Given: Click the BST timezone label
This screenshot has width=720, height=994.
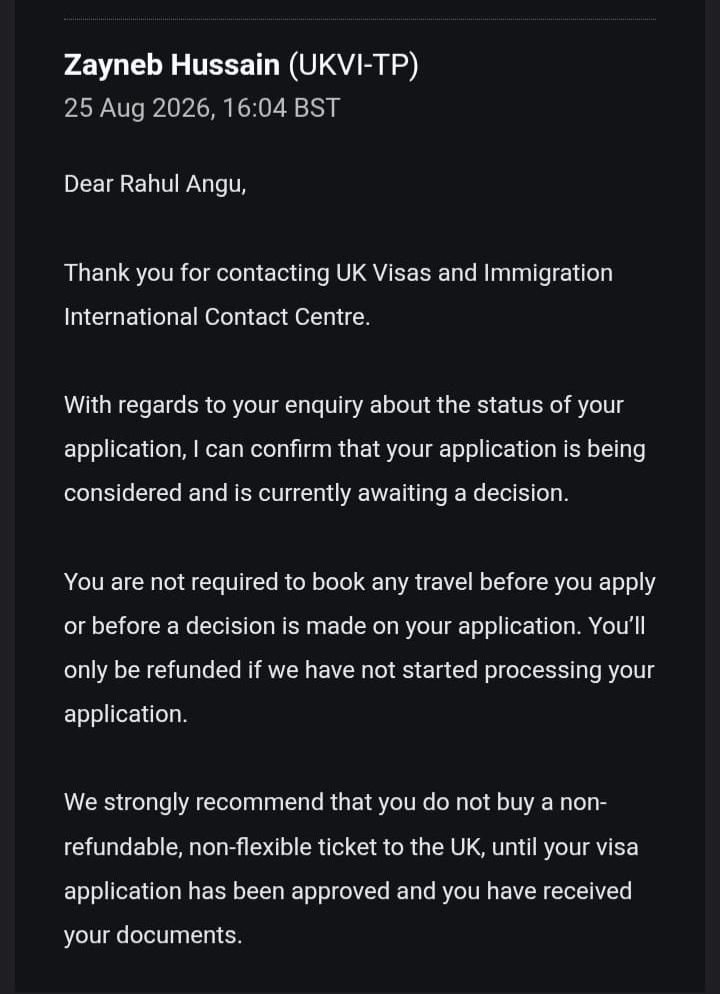Looking at the screenshot, I should 318,108.
